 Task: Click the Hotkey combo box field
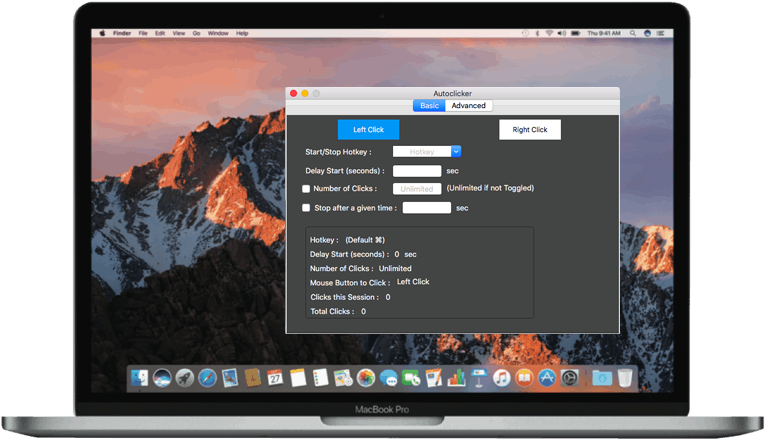[x=422, y=152]
